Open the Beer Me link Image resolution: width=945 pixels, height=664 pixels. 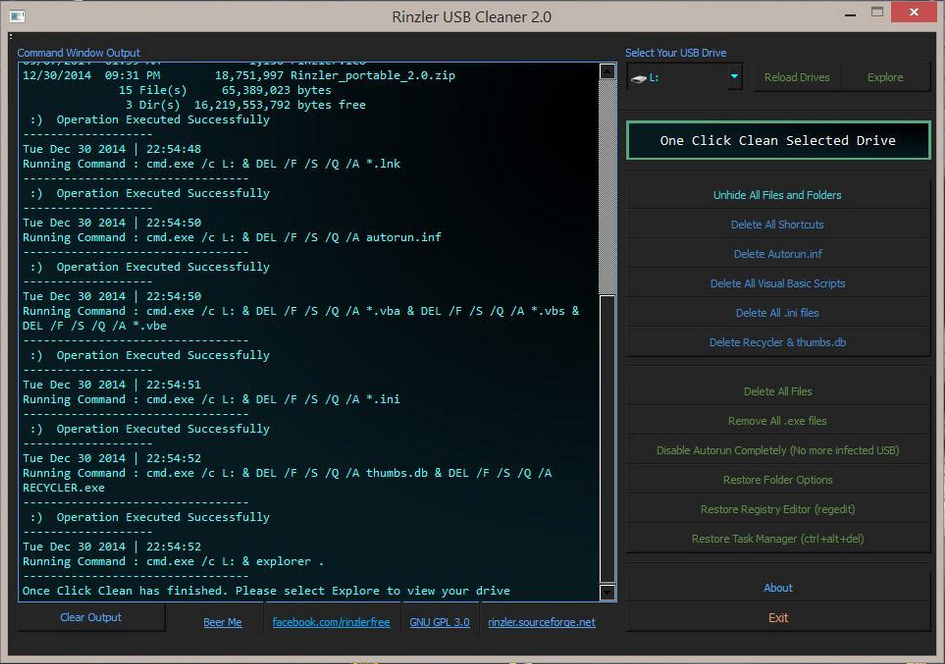222,622
